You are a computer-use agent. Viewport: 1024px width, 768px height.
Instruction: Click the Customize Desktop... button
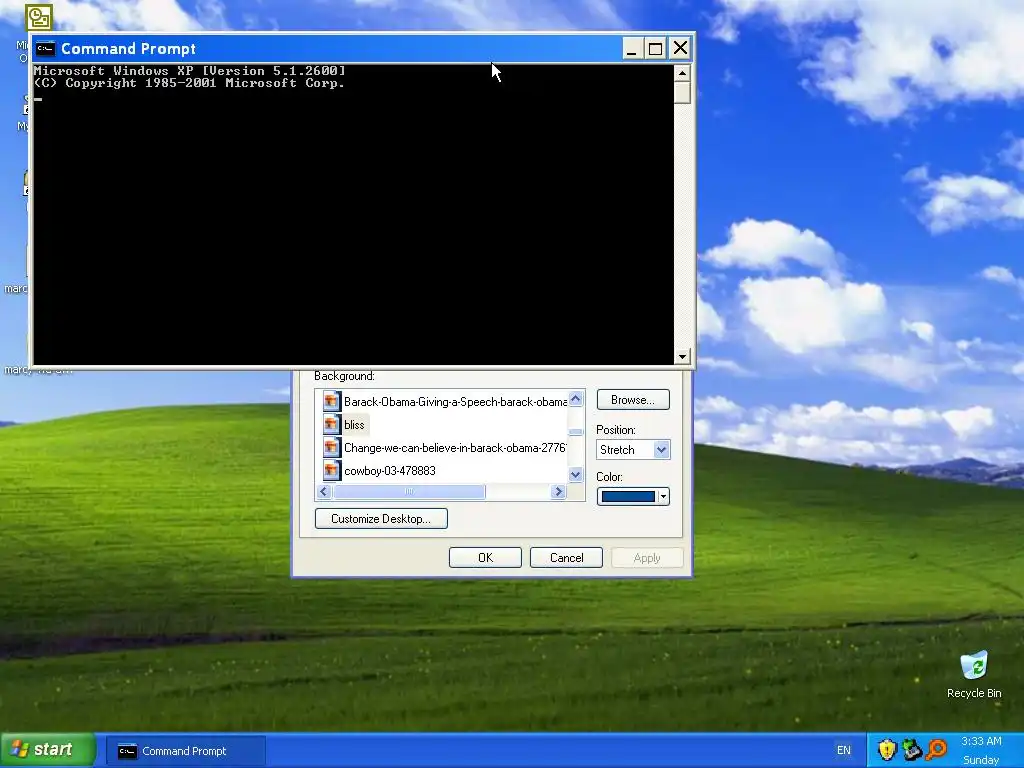click(x=381, y=519)
